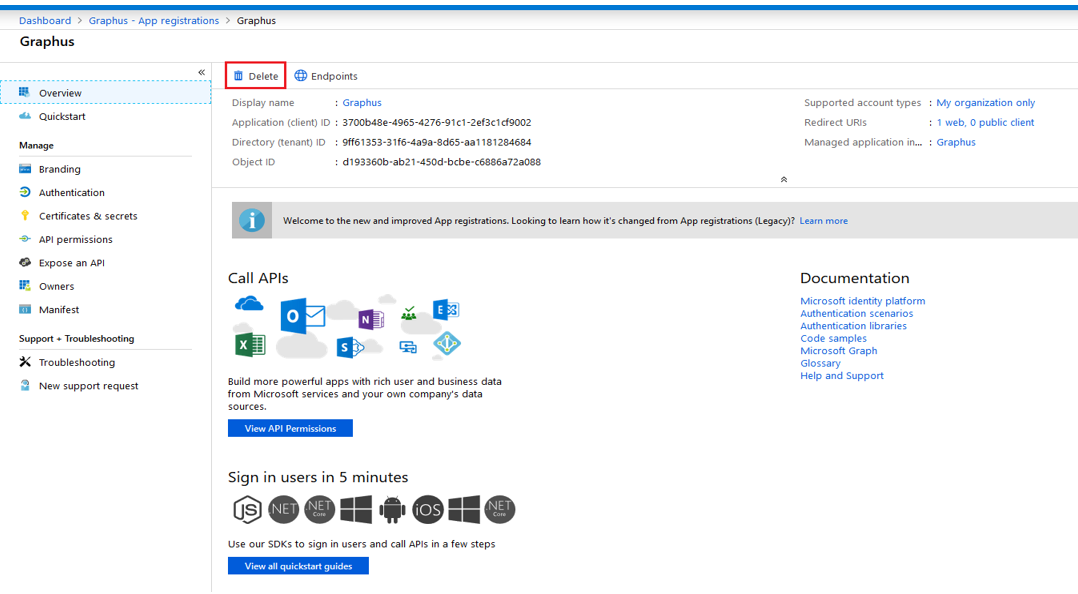Go to Graphus - App registrations breadcrumb
This screenshot has height=594, width=1078.
tap(154, 21)
